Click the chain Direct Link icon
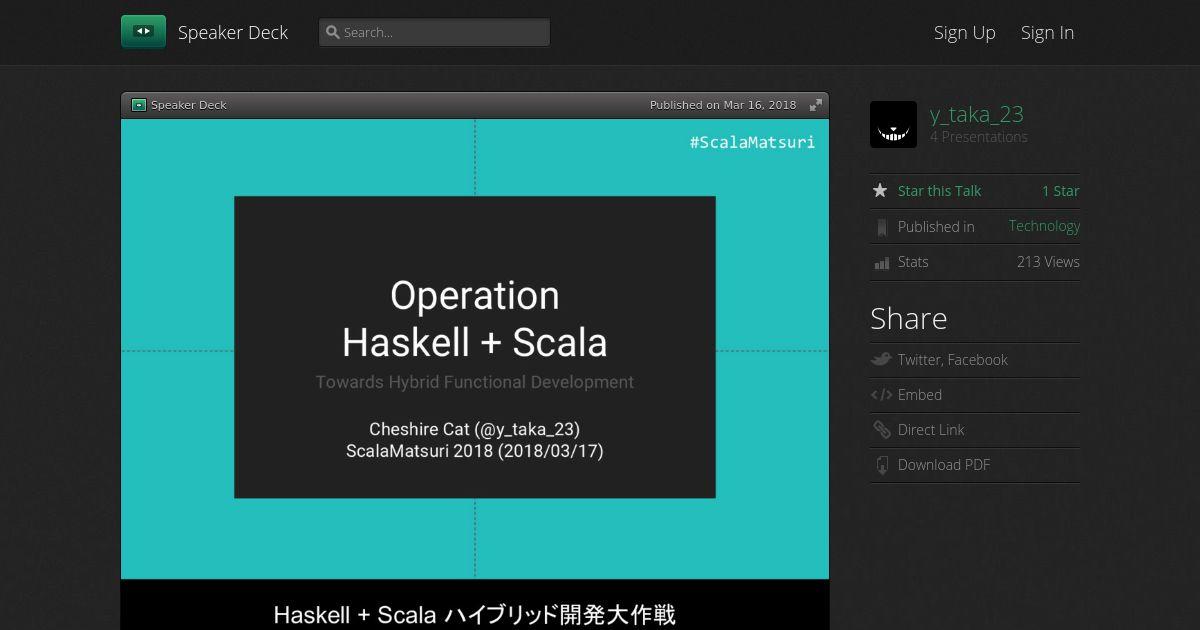Screen dimensions: 1200x630 881,430
